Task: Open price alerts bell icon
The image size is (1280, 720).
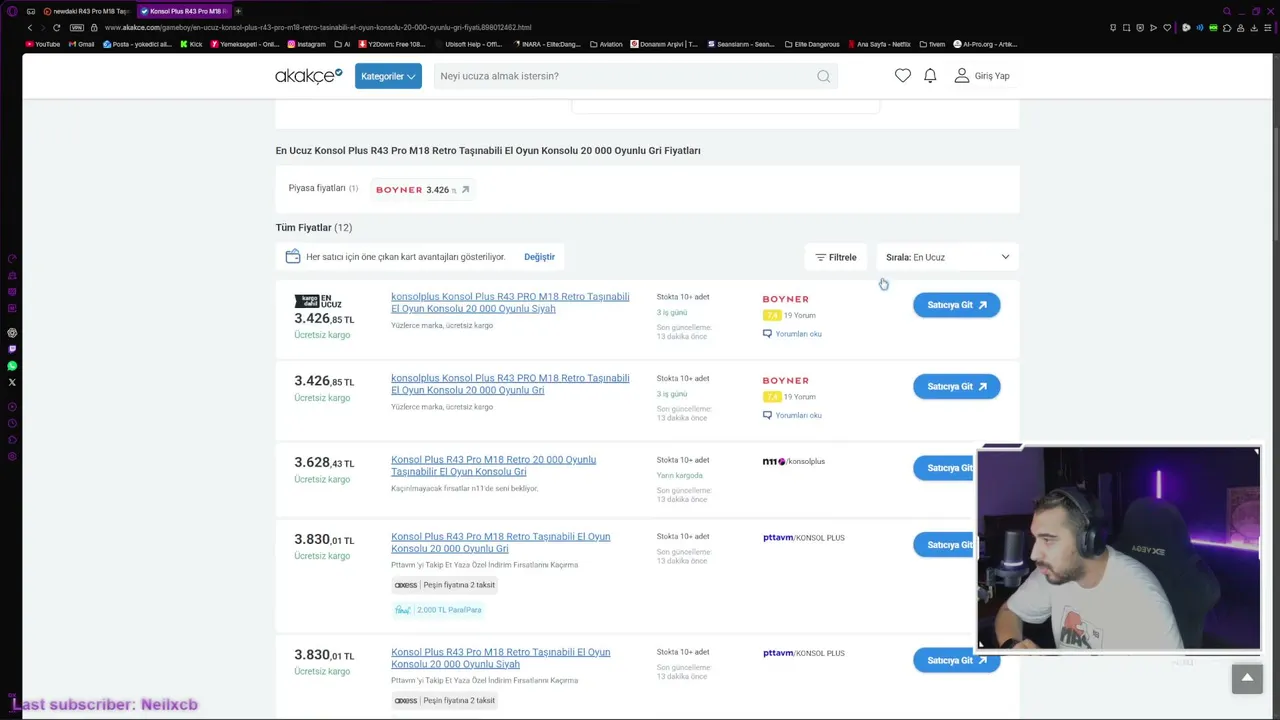Action: (x=930, y=76)
